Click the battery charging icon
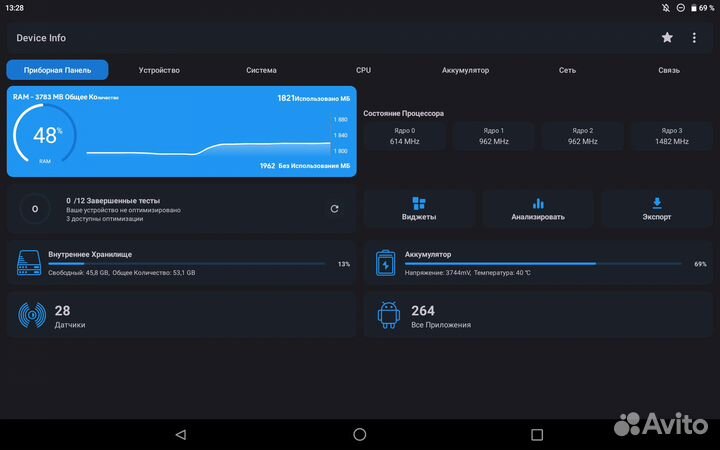The height and width of the screenshot is (450, 720). [x=385, y=264]
